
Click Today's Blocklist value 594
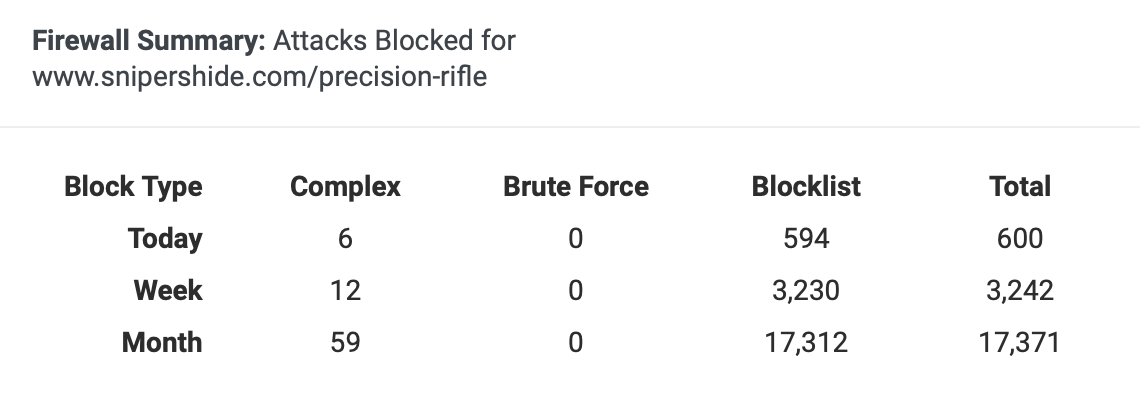(x=806, y=239)
